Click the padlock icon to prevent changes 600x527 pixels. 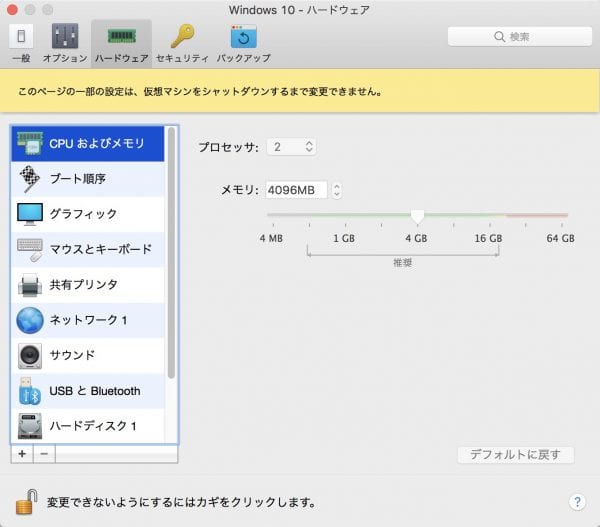pos(26,502)
